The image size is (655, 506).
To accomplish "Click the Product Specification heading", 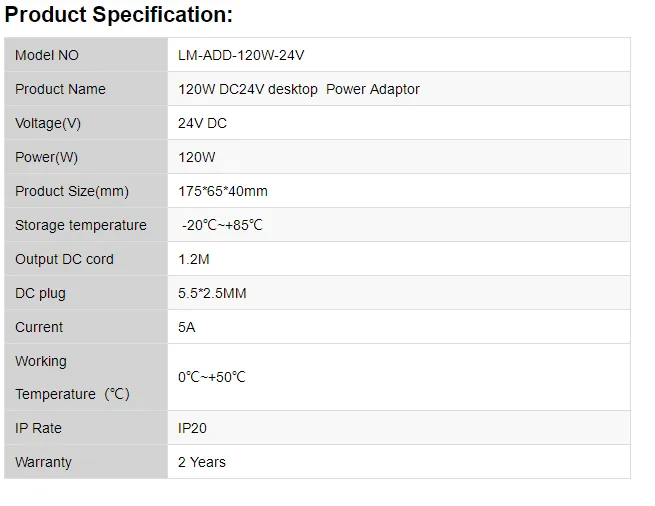I will [x=119, y=15].
